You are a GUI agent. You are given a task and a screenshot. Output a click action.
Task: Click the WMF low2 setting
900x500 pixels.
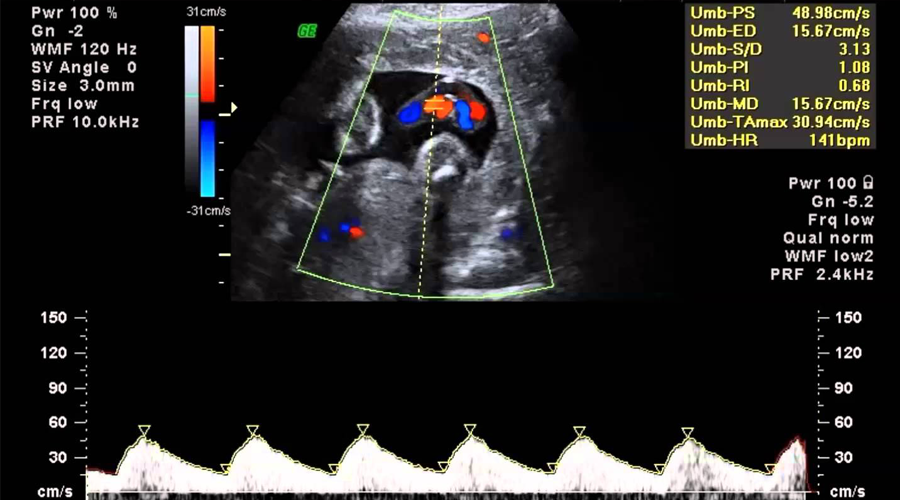pos(829,257)
